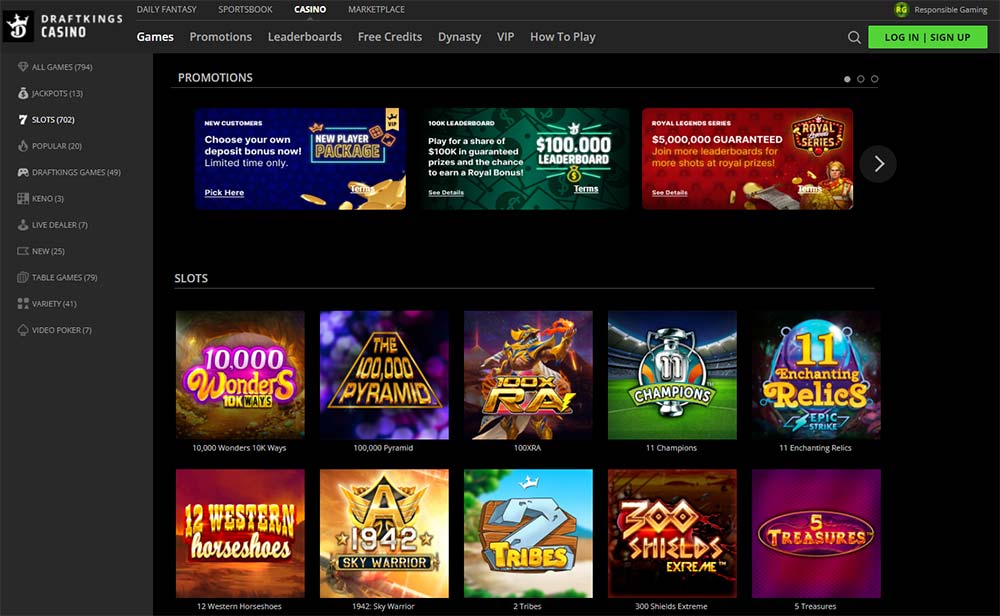
Task: Select SLOTS (702) category
Action: coord(53,120)
